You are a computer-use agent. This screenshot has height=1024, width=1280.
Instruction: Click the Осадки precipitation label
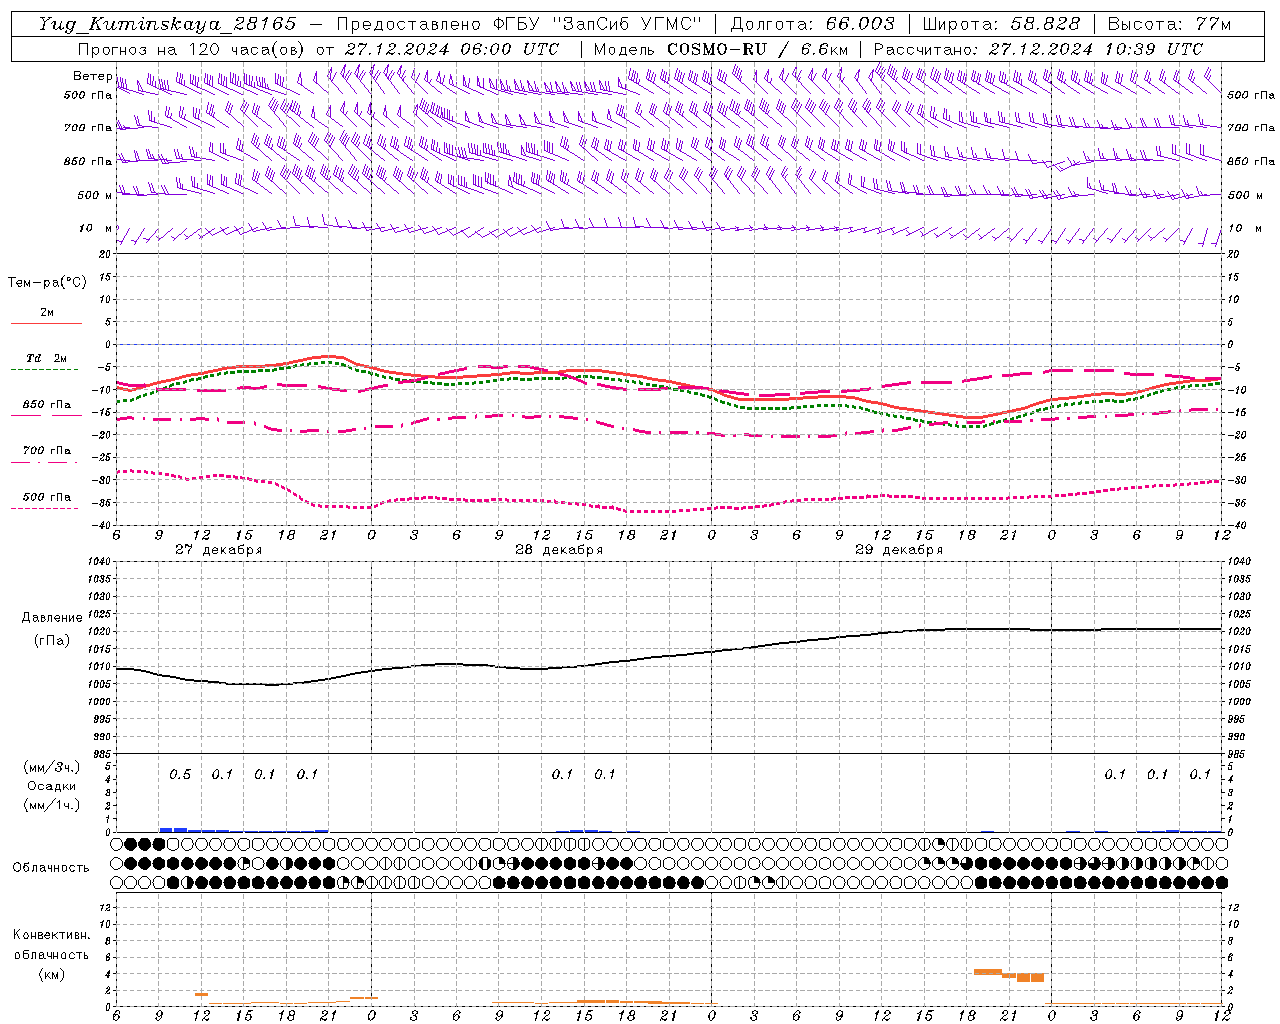tap(51, 786)
